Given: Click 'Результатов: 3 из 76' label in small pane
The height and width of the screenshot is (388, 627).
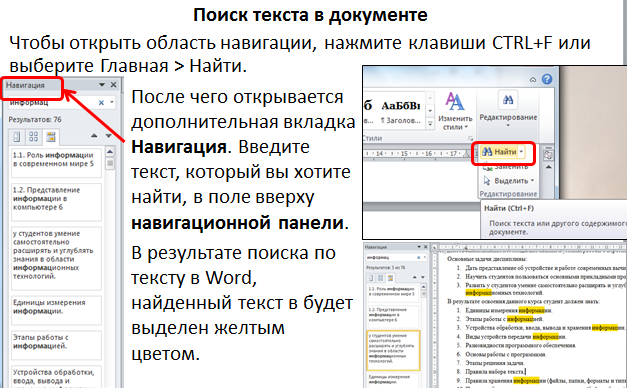Looking at the screenshot, I should point(385,267).
